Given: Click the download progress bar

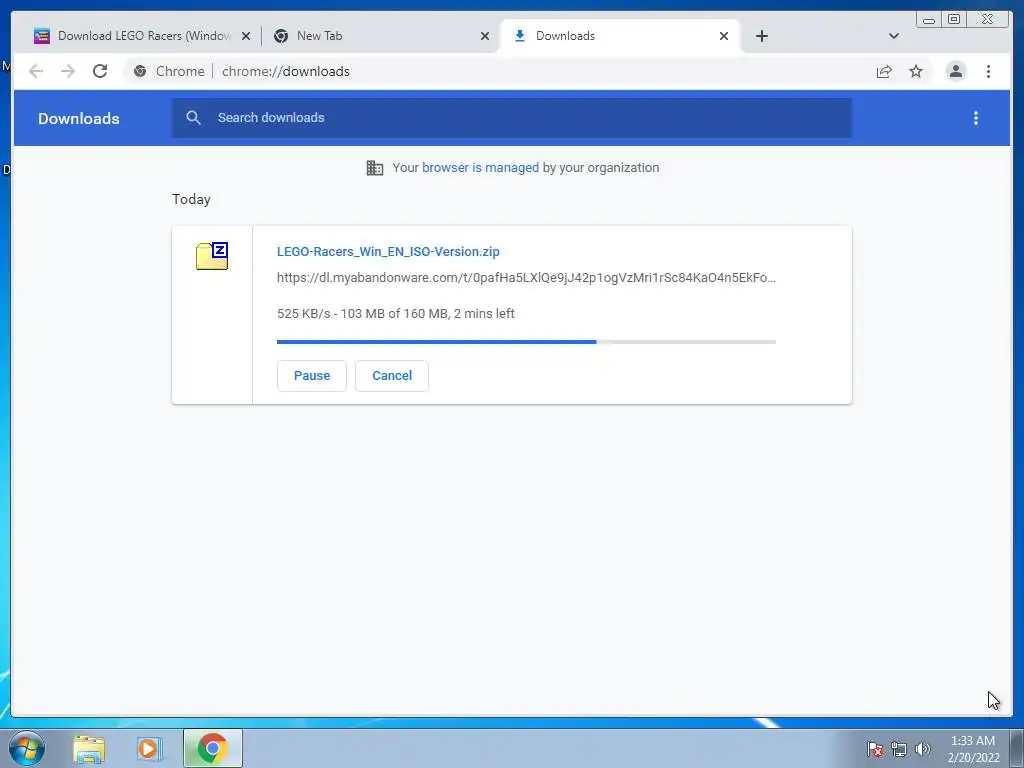Looking at the screenshot, I should 526,342.
